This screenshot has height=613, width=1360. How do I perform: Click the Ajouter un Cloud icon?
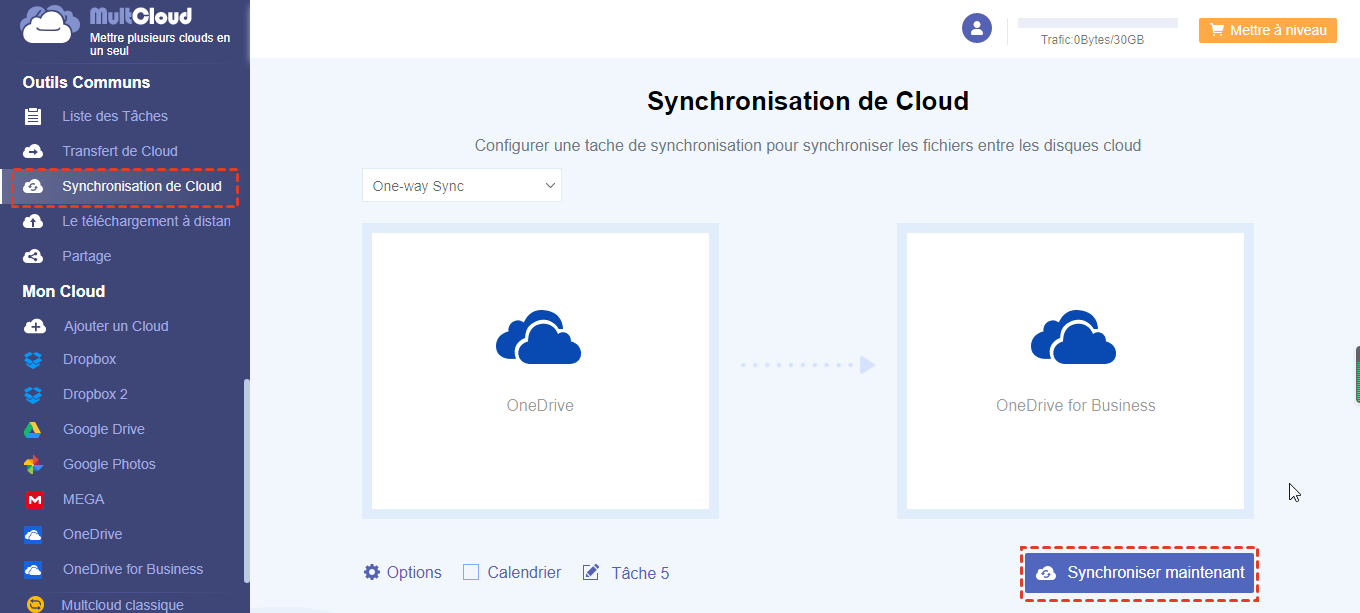34,327
